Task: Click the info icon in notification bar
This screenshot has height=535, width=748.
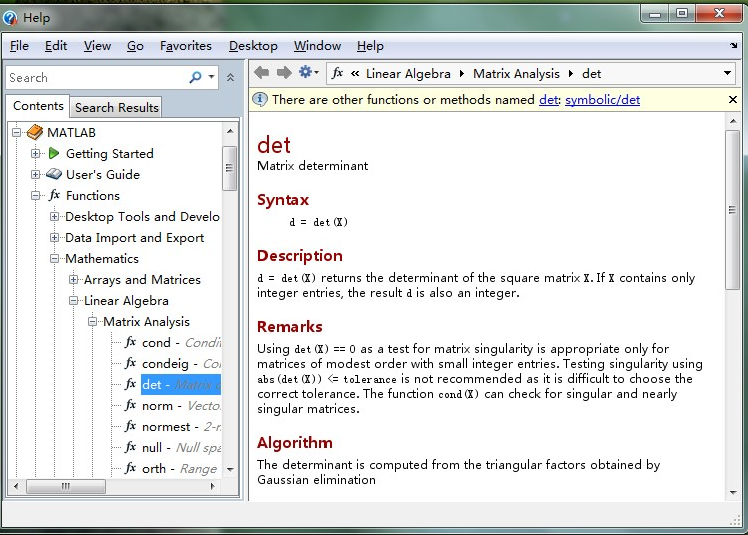Action: click(x=260, y=99)
